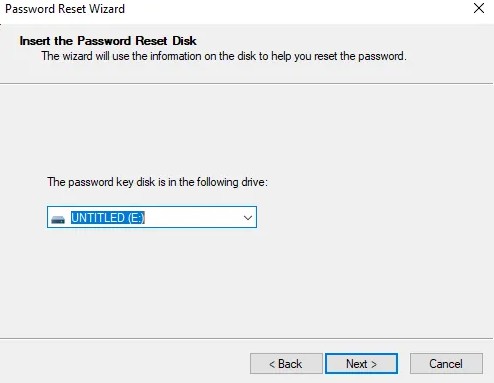The width and height of the screenshot is (494, 383).
Task: Expand the drive selection dropdown arrow
Action: [x=248, y=218]
